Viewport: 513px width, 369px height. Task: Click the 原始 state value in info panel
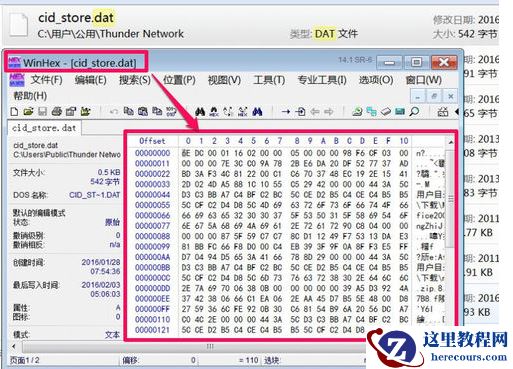pyautogui.click(x=112, y=222)
